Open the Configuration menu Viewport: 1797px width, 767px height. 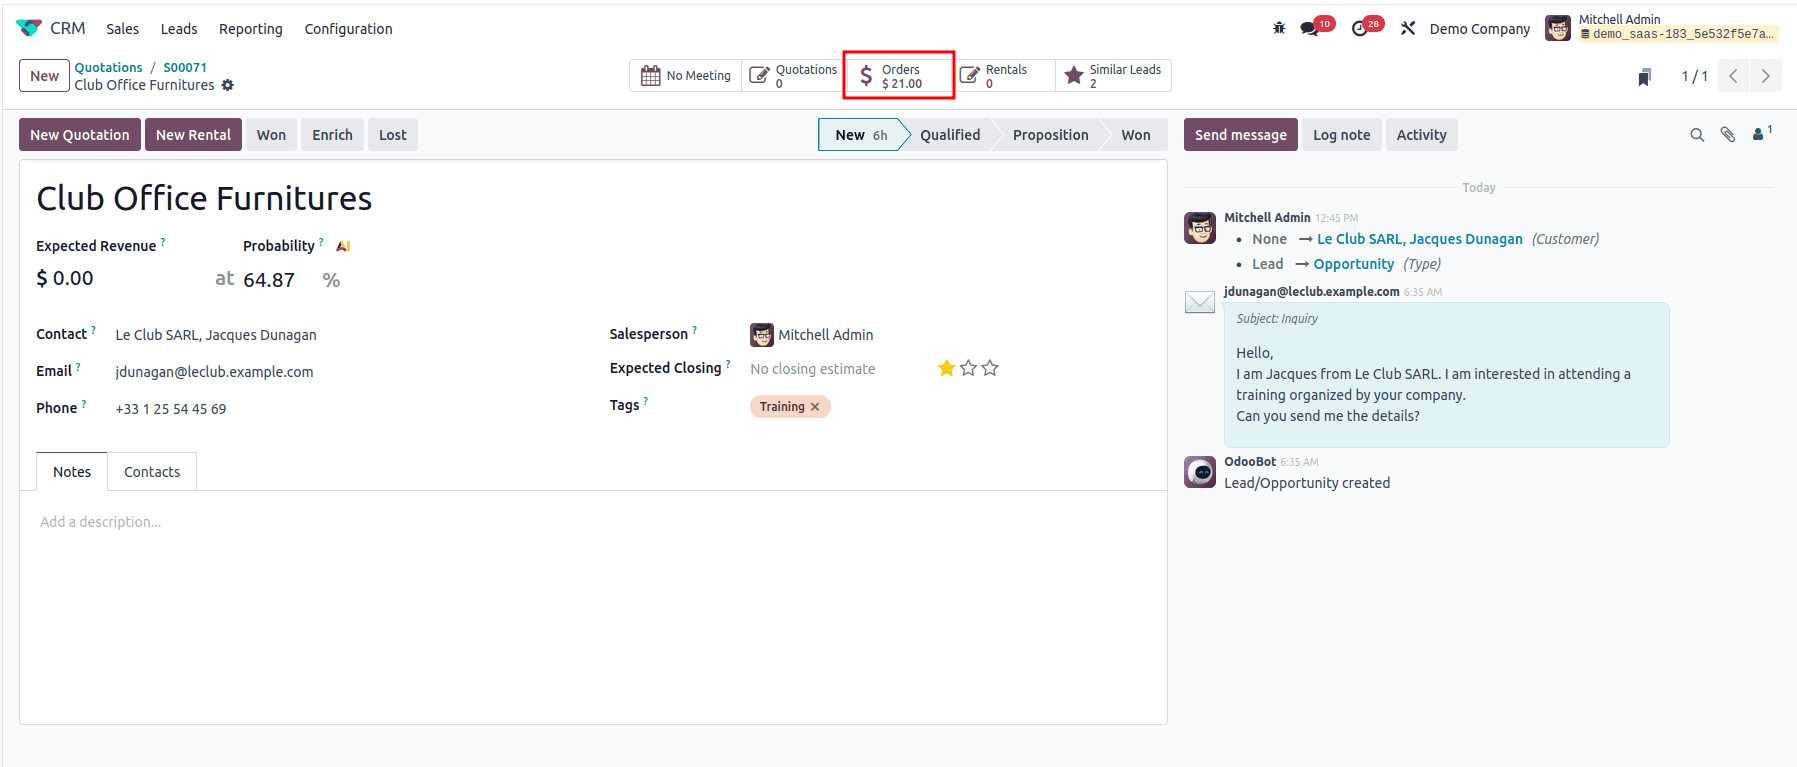[x=348, y=29]
